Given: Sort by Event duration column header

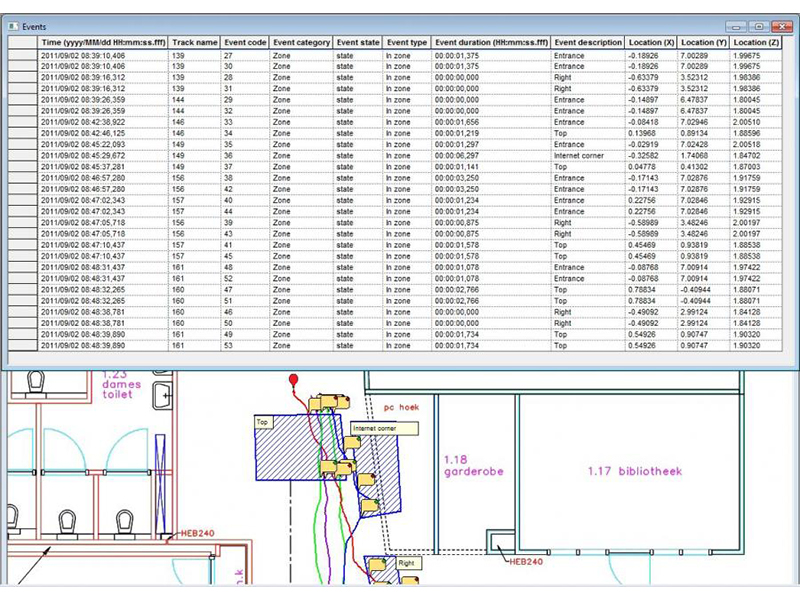Looking at the screenshot, I should coord(490,43).
